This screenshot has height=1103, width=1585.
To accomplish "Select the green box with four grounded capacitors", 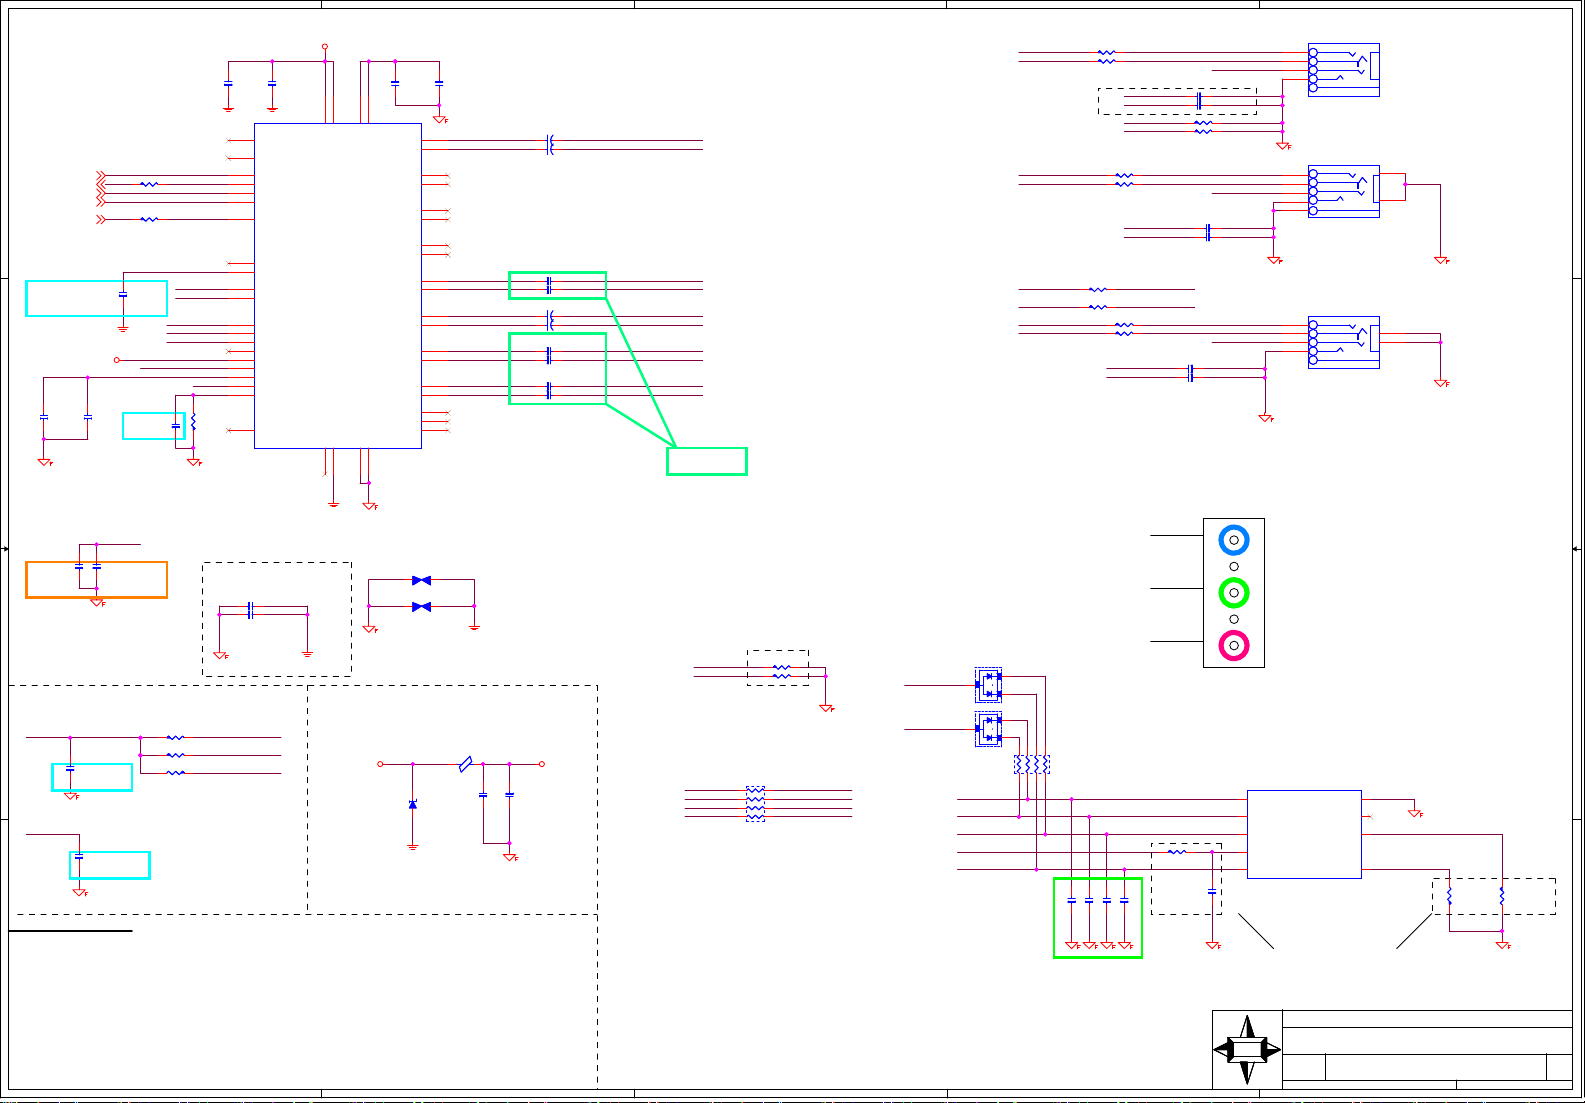I will click(1098, 918).
